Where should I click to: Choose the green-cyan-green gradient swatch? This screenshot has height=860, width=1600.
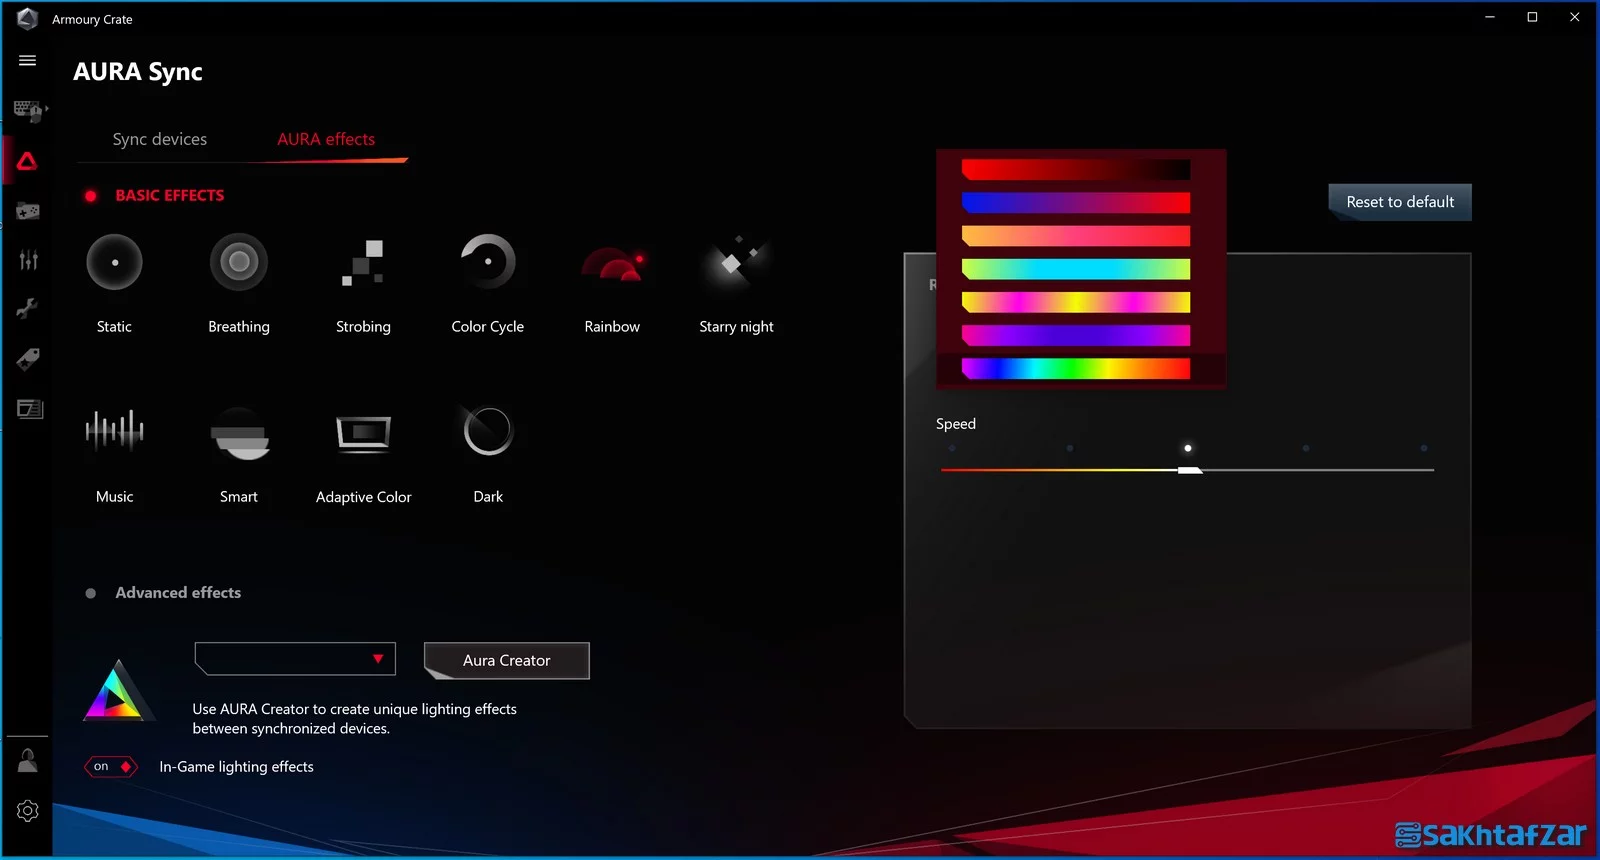point(1076,269)
